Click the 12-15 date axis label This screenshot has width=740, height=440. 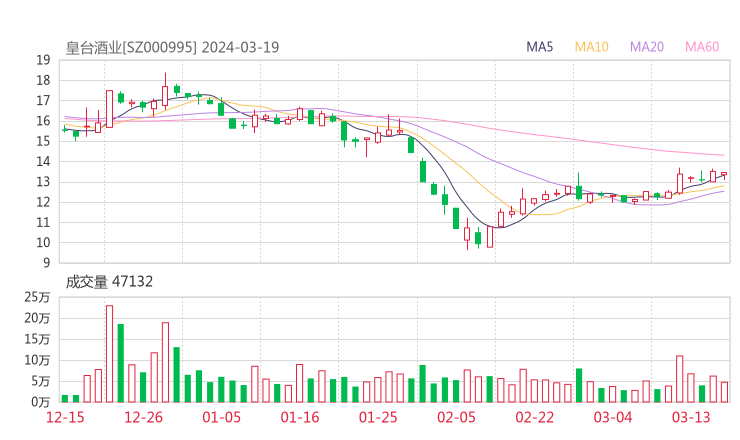click(x=65, y=417)
